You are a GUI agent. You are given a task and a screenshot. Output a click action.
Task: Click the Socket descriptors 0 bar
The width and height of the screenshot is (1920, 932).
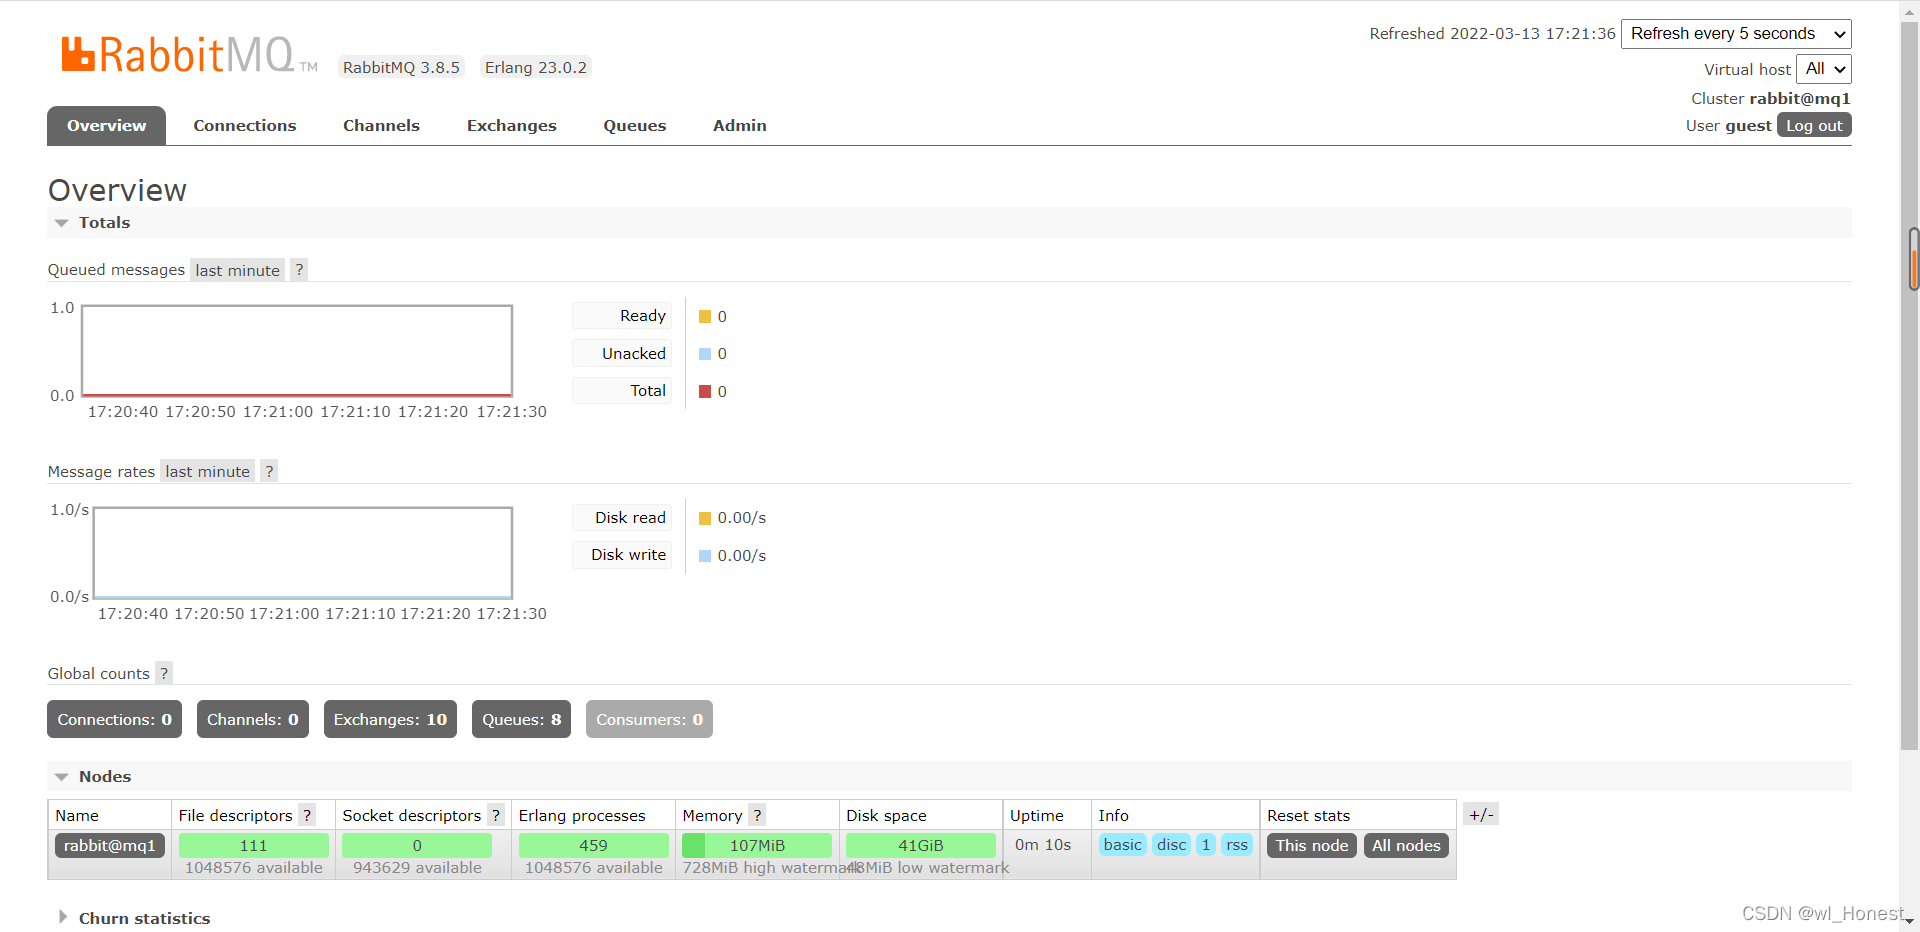[417, 845]
